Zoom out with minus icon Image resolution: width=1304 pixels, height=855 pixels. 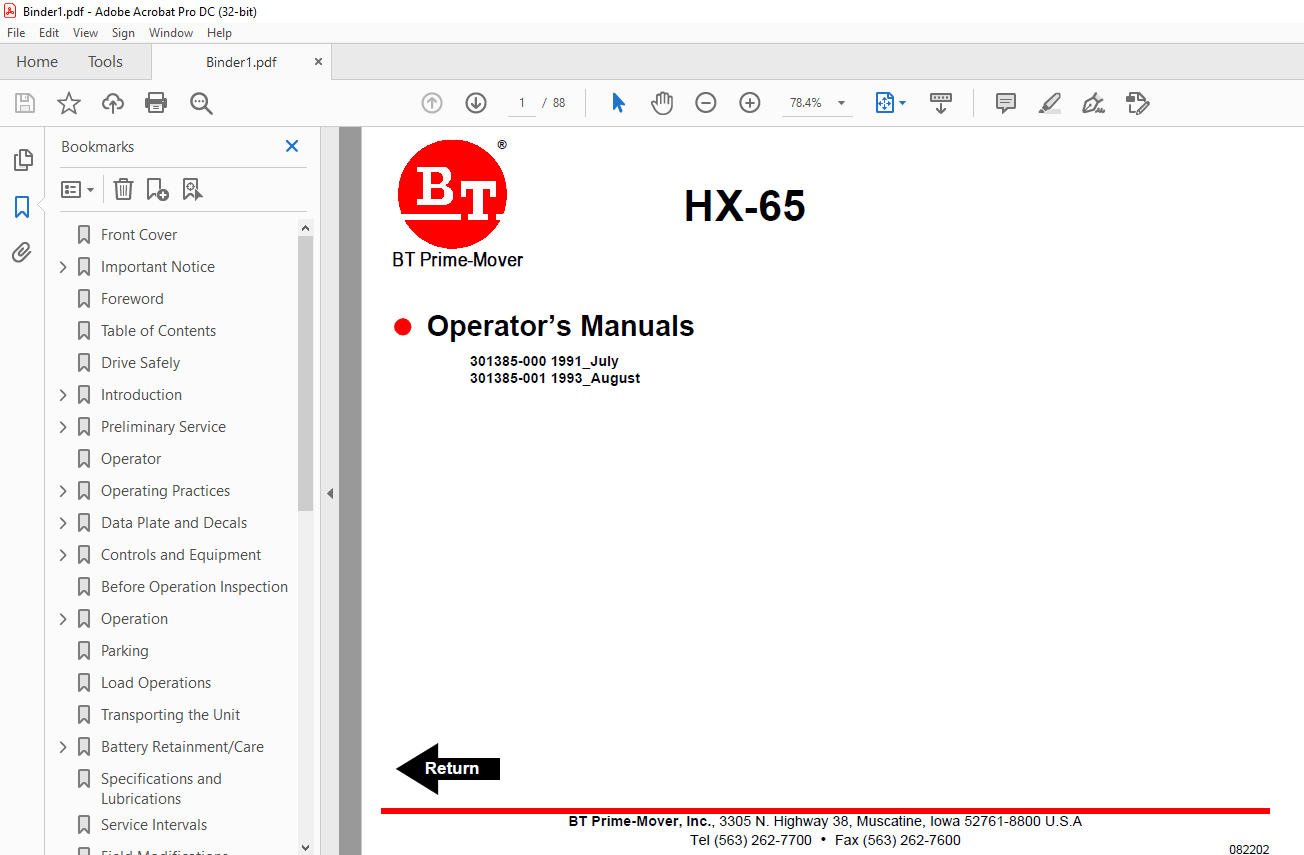click(706, 103)
